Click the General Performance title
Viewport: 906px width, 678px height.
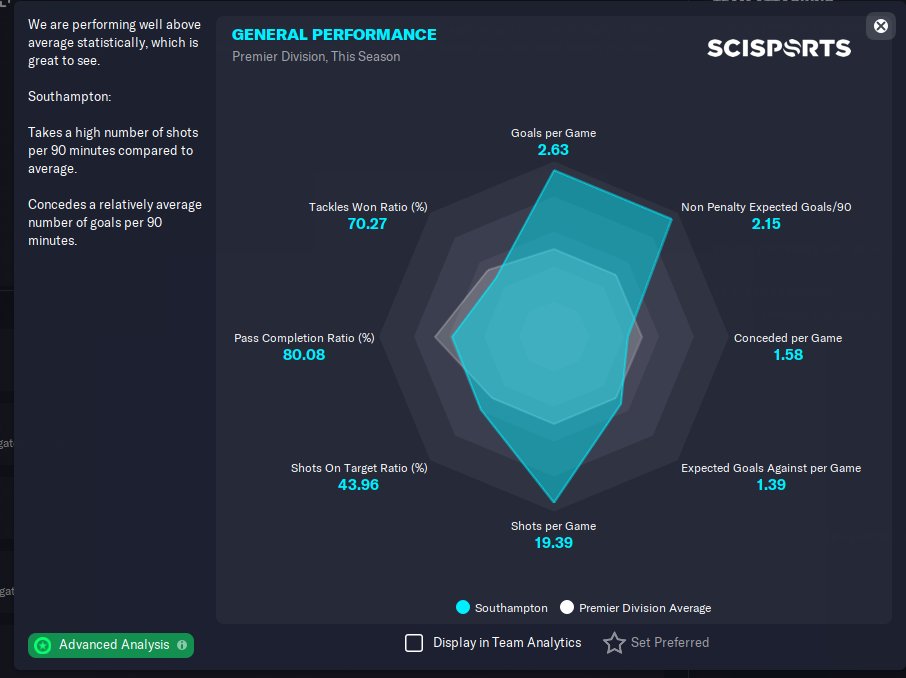click(x=334, y=35)
